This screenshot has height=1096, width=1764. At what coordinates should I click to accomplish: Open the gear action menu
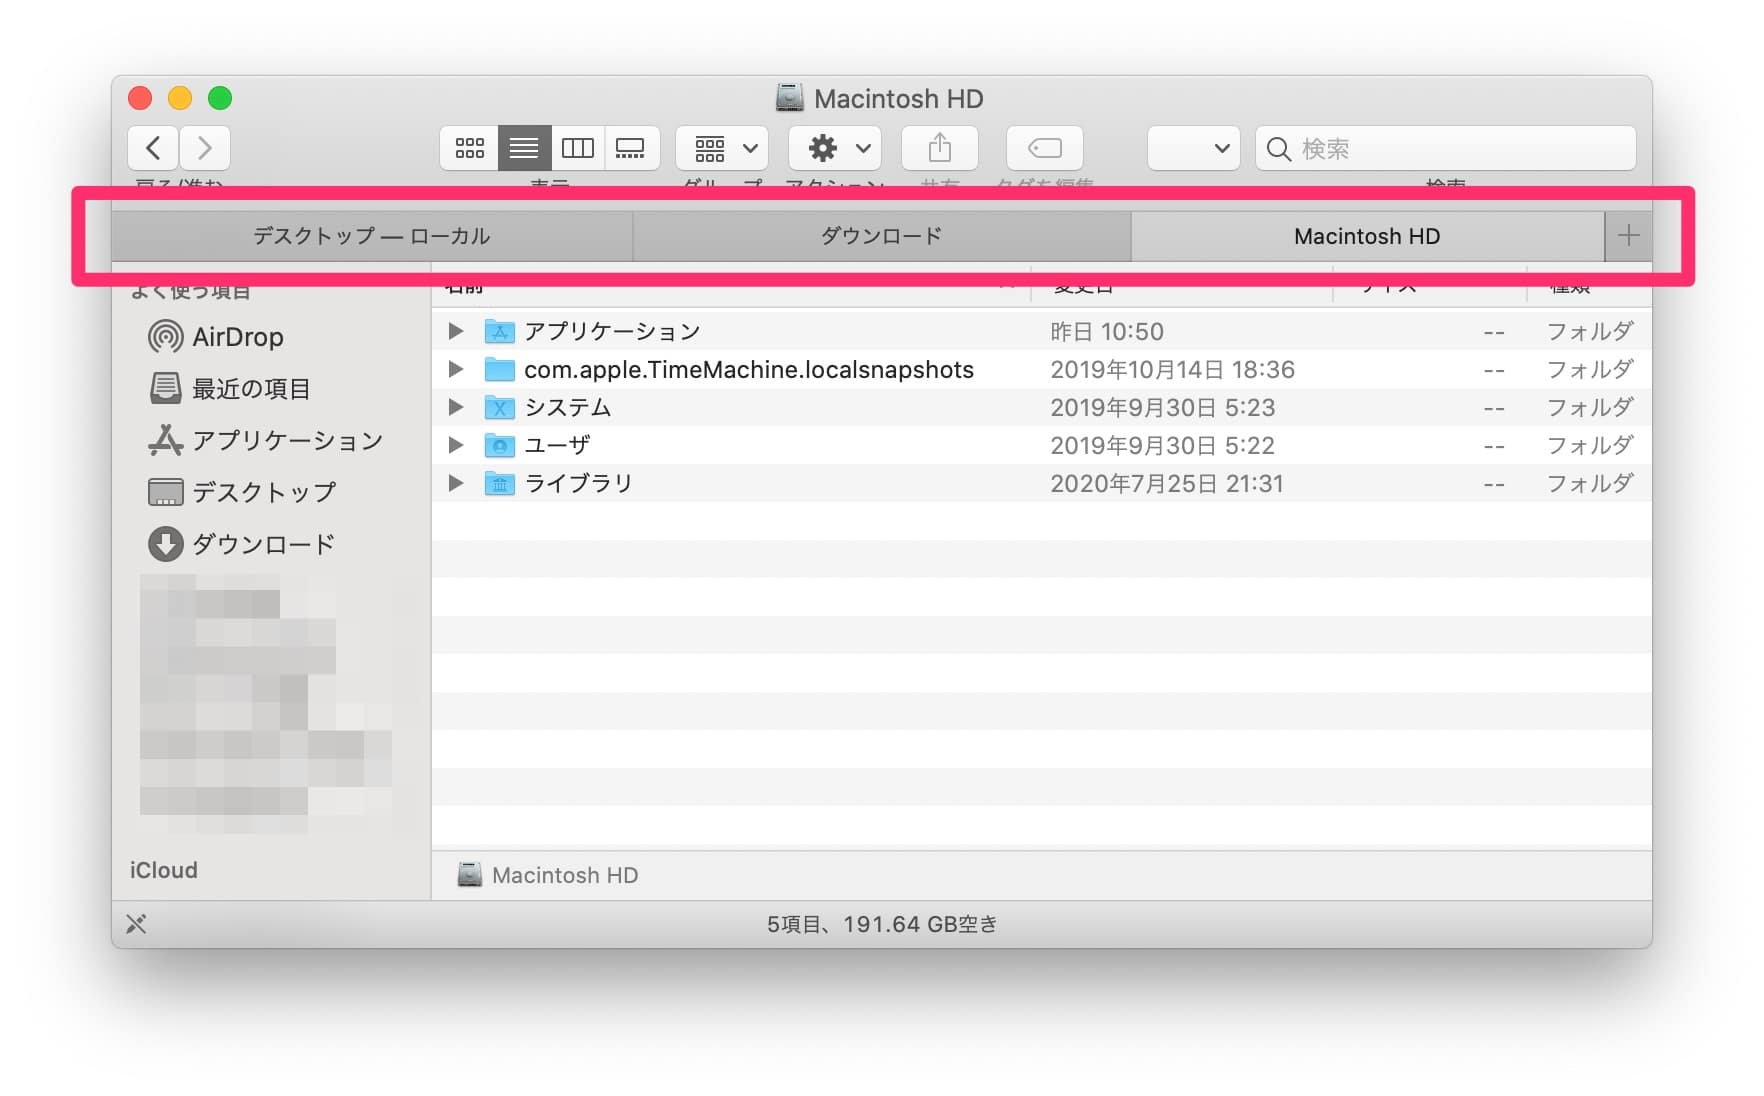point(835,148)
